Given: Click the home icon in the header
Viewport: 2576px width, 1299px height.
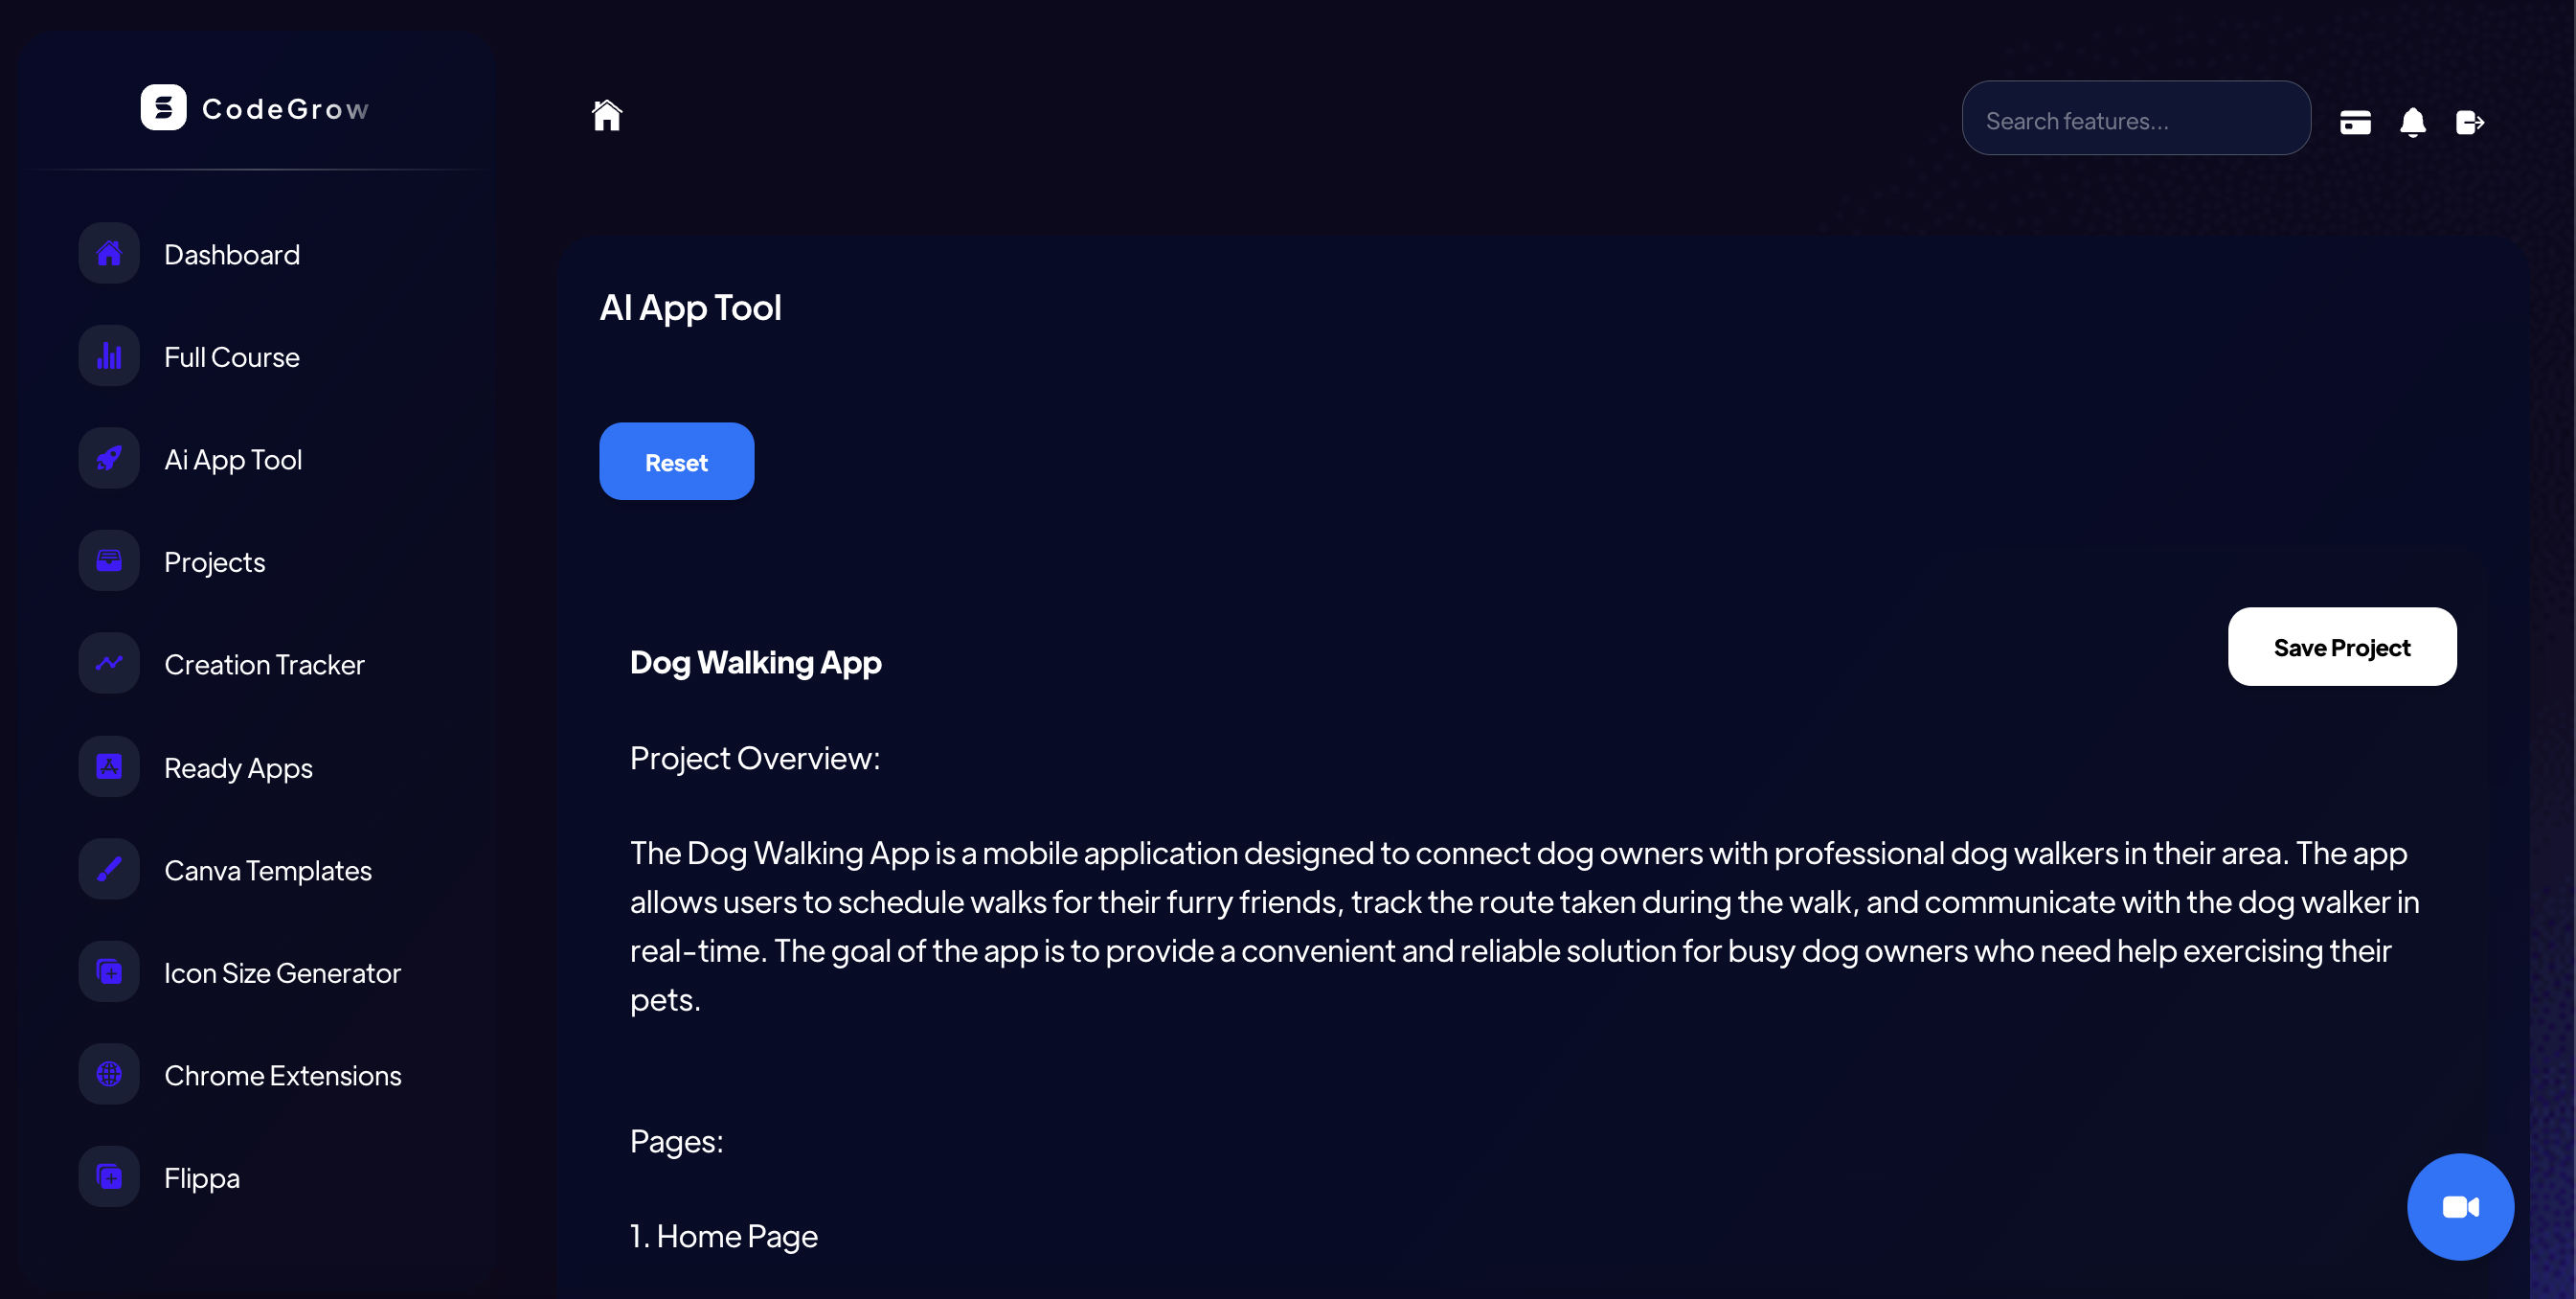Looking at the screenshot, I should click(x=606, y=116).
